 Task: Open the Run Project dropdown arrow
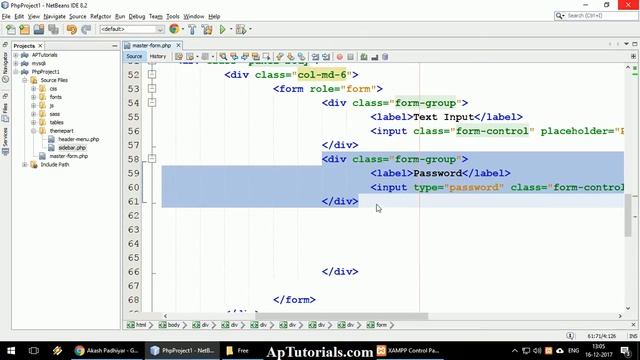[x=231, y=29]
